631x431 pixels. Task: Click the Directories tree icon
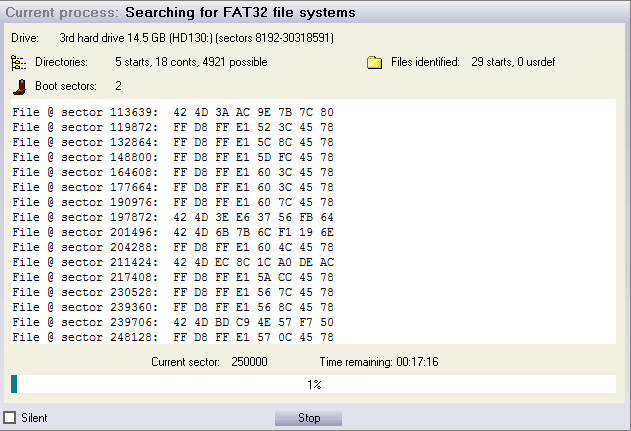[x=19, y=63]
